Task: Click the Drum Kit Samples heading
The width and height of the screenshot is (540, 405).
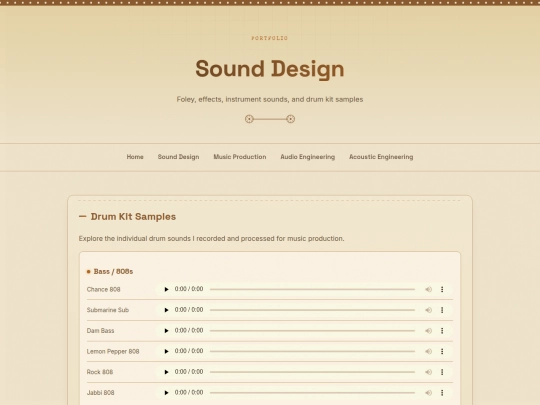Action: pyautogui.click(x=133, y=217)
